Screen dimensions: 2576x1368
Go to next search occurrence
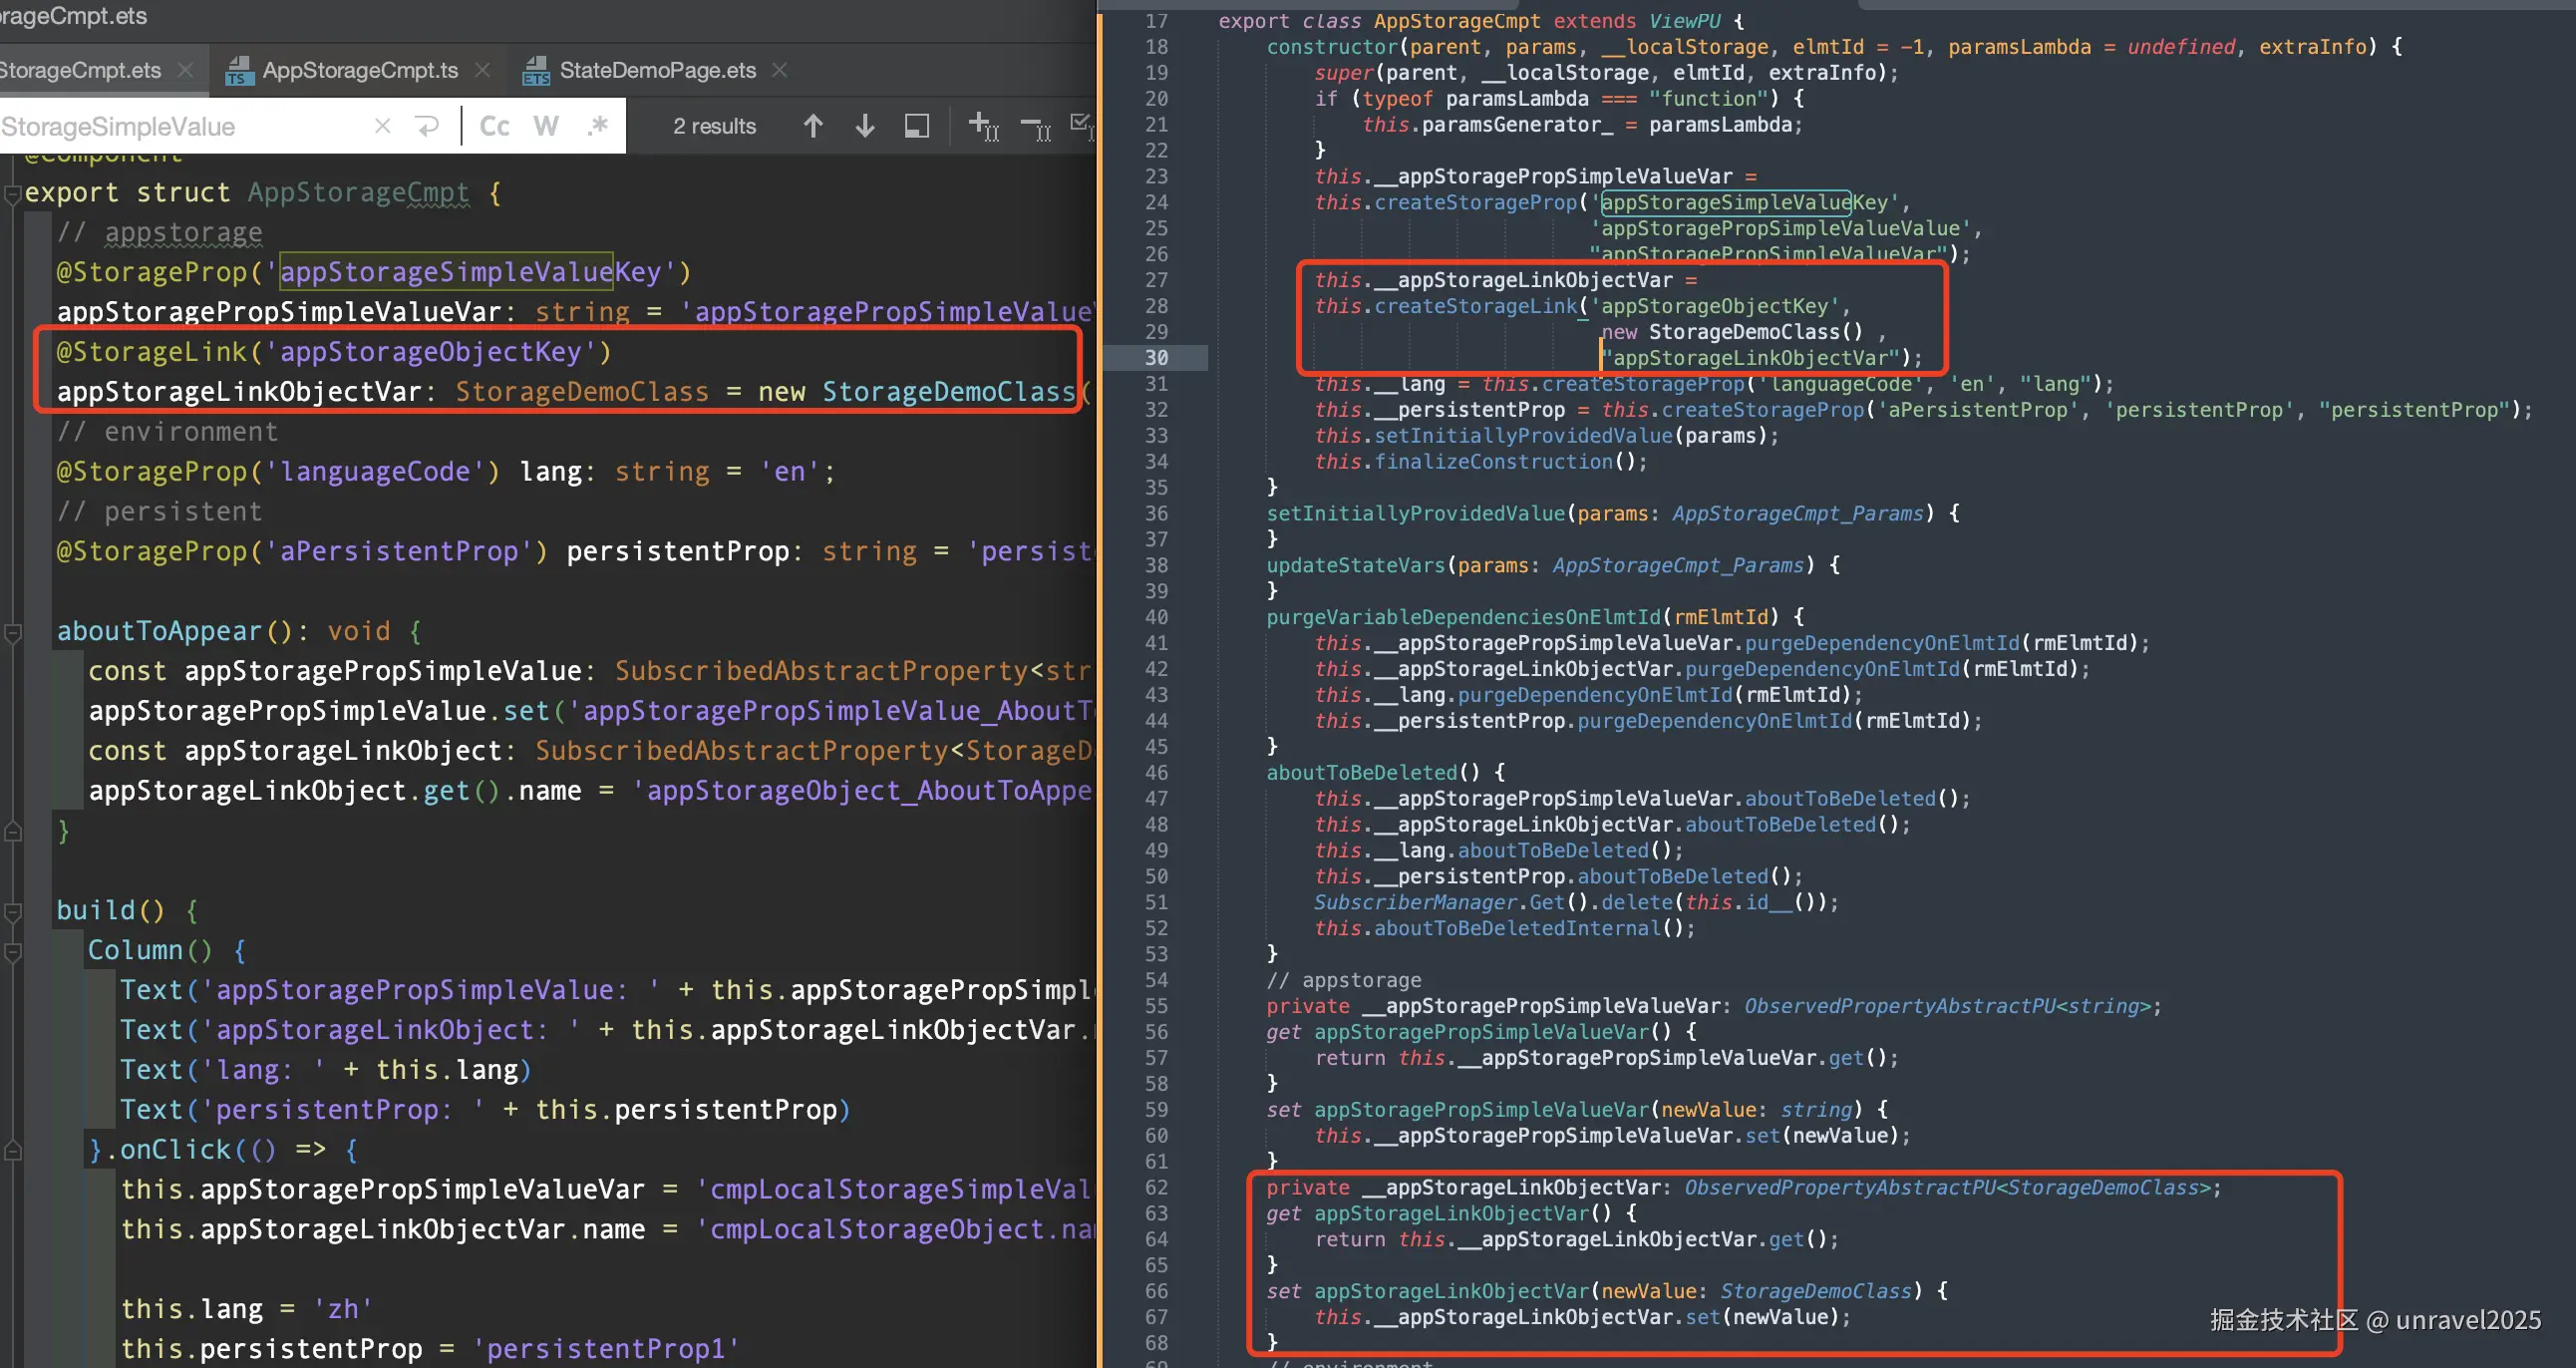(865, 126)
